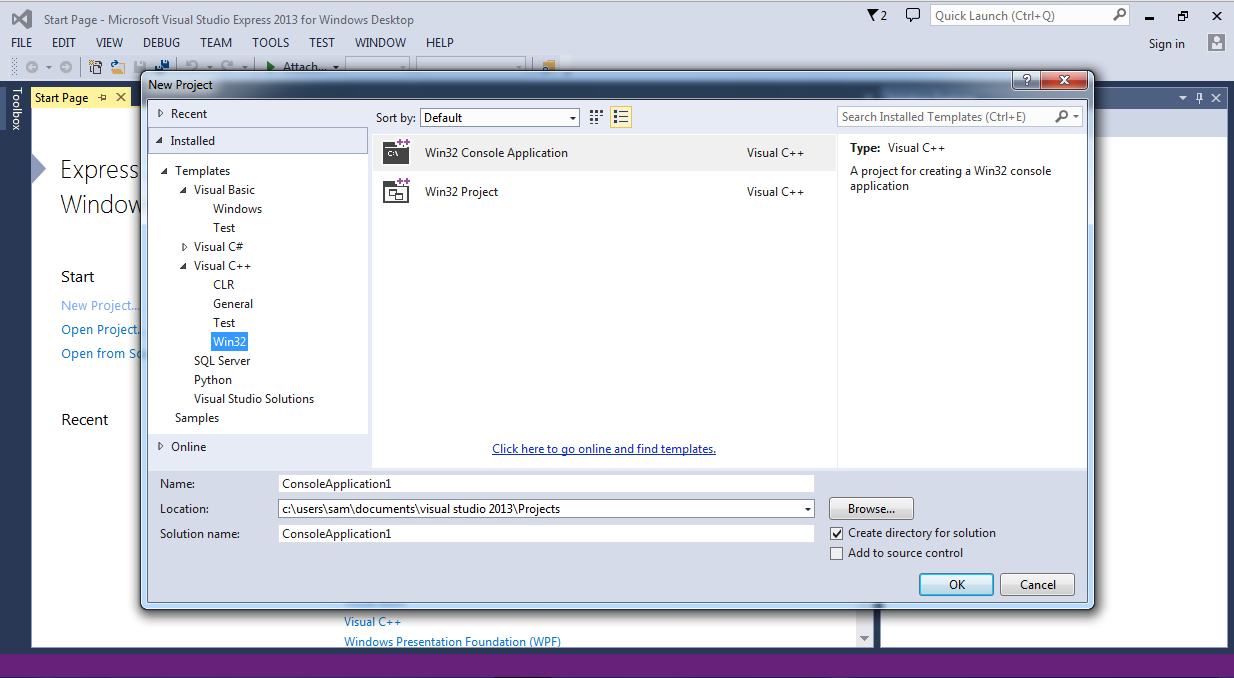Click the Redo toolbar icon
The image size is (1234, 678).
pos(226,67)
